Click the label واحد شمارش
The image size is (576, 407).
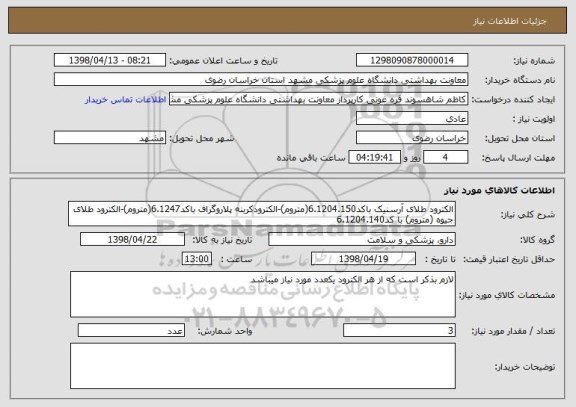point(225,331)
